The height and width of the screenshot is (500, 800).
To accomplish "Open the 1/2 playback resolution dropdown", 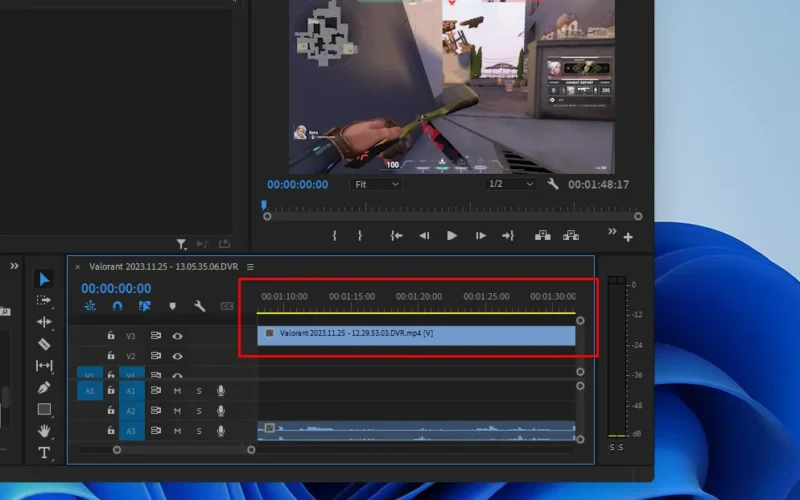I will [x=510, y=184].
